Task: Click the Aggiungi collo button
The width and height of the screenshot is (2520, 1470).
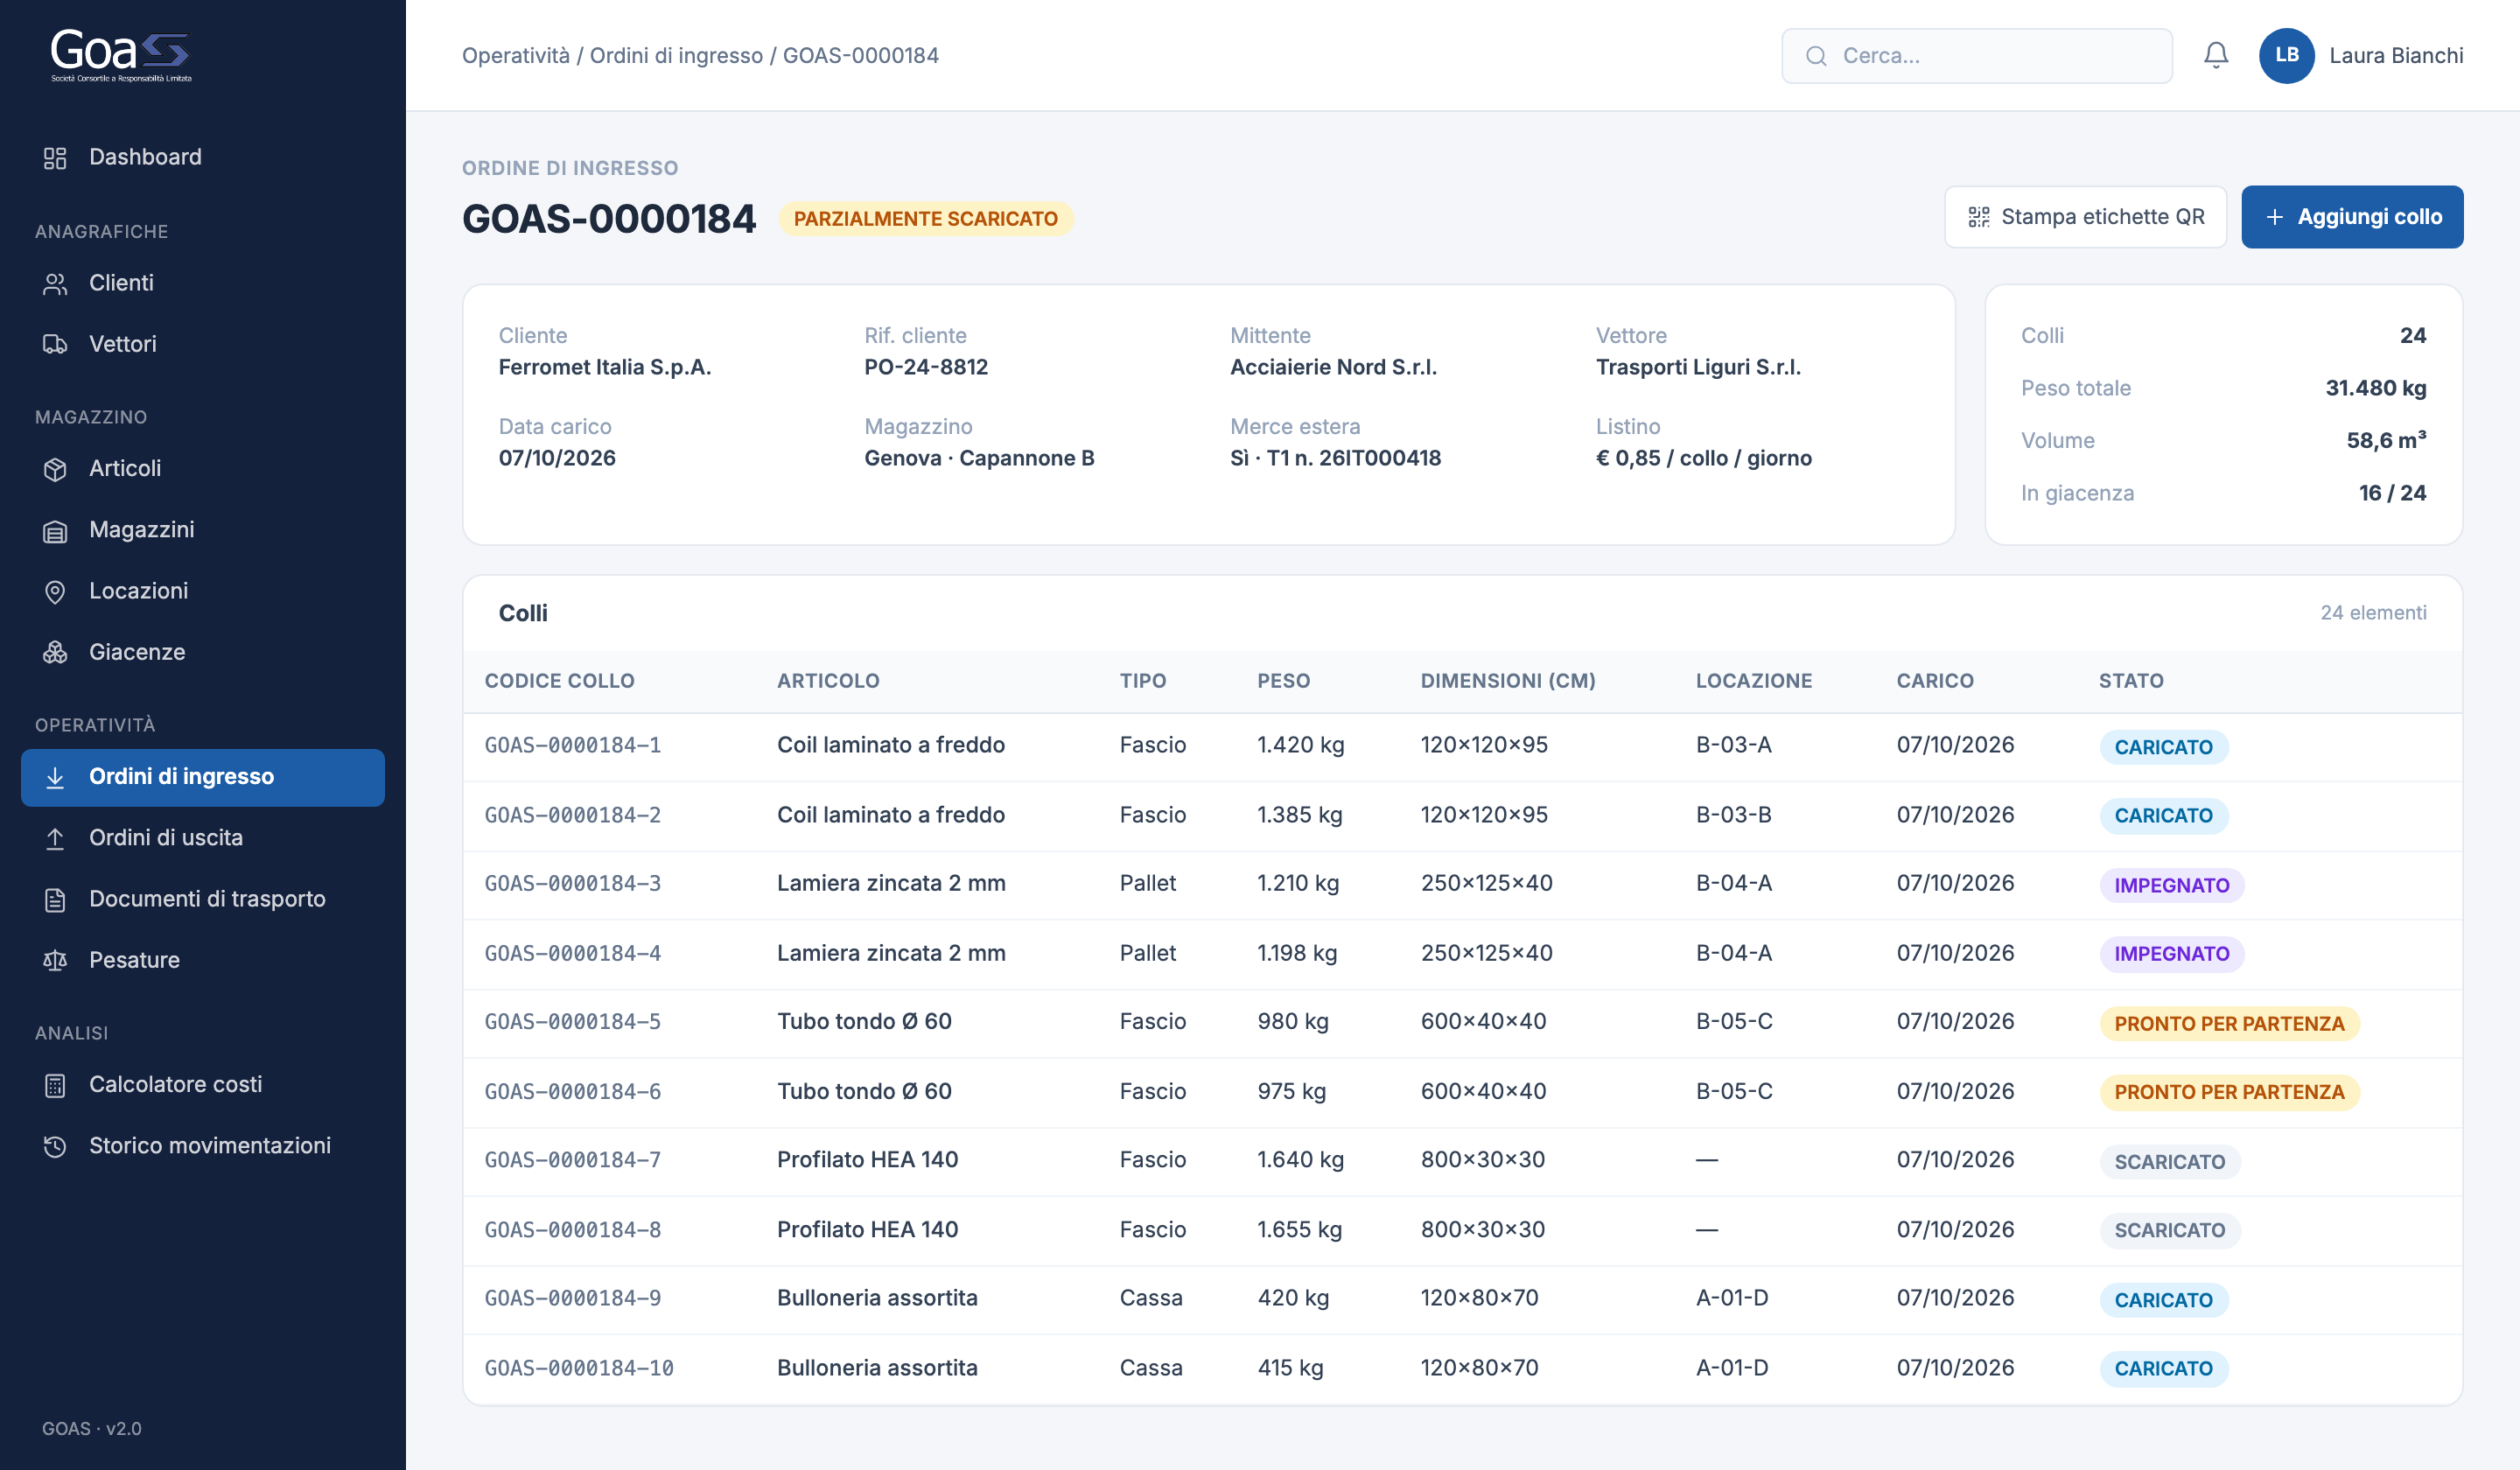Action: point(2352,217)
